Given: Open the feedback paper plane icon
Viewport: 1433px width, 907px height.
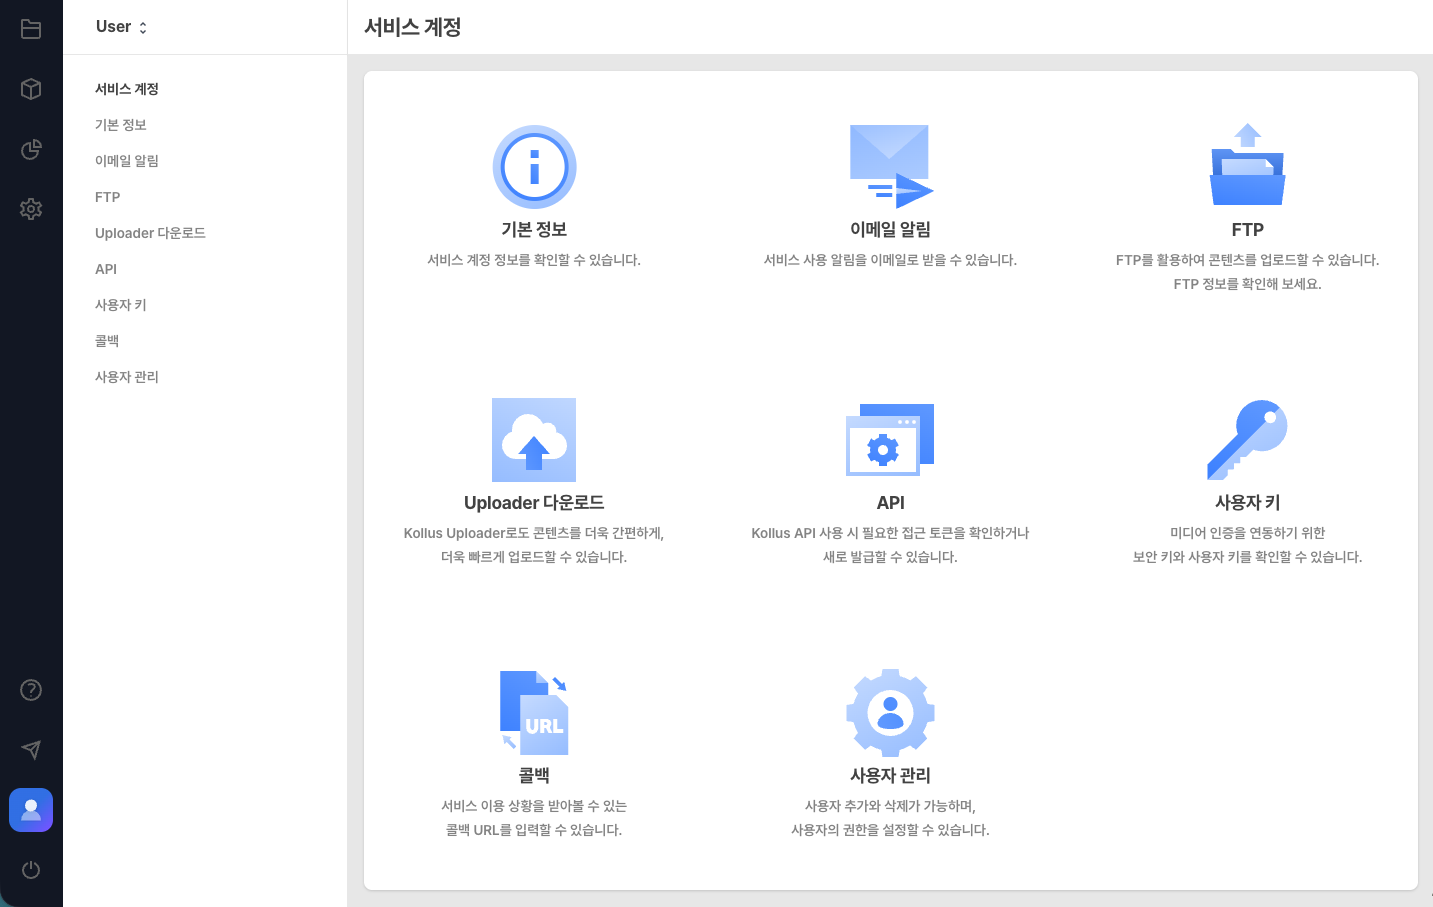Looking at the screenshot, I should [x=31, y=750].
